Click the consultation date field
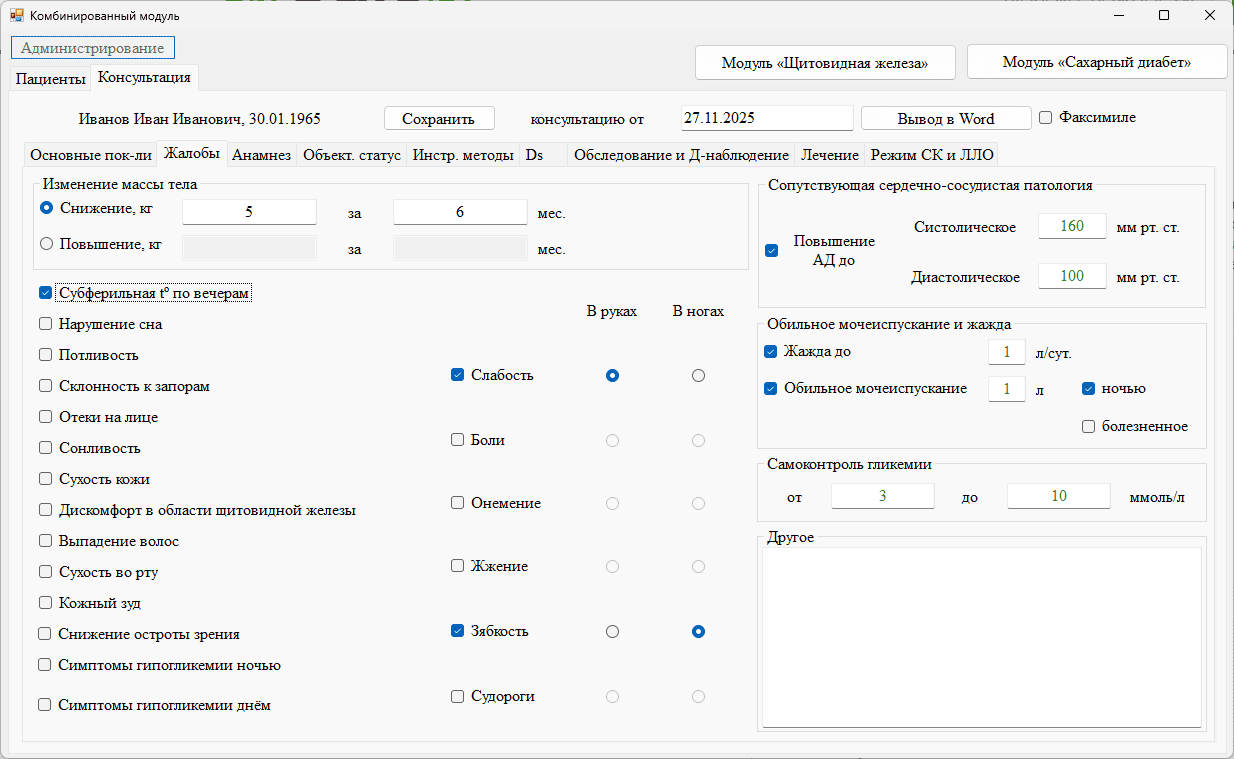This screenshot has height=759, width=1234. click(x=766, y=118)
